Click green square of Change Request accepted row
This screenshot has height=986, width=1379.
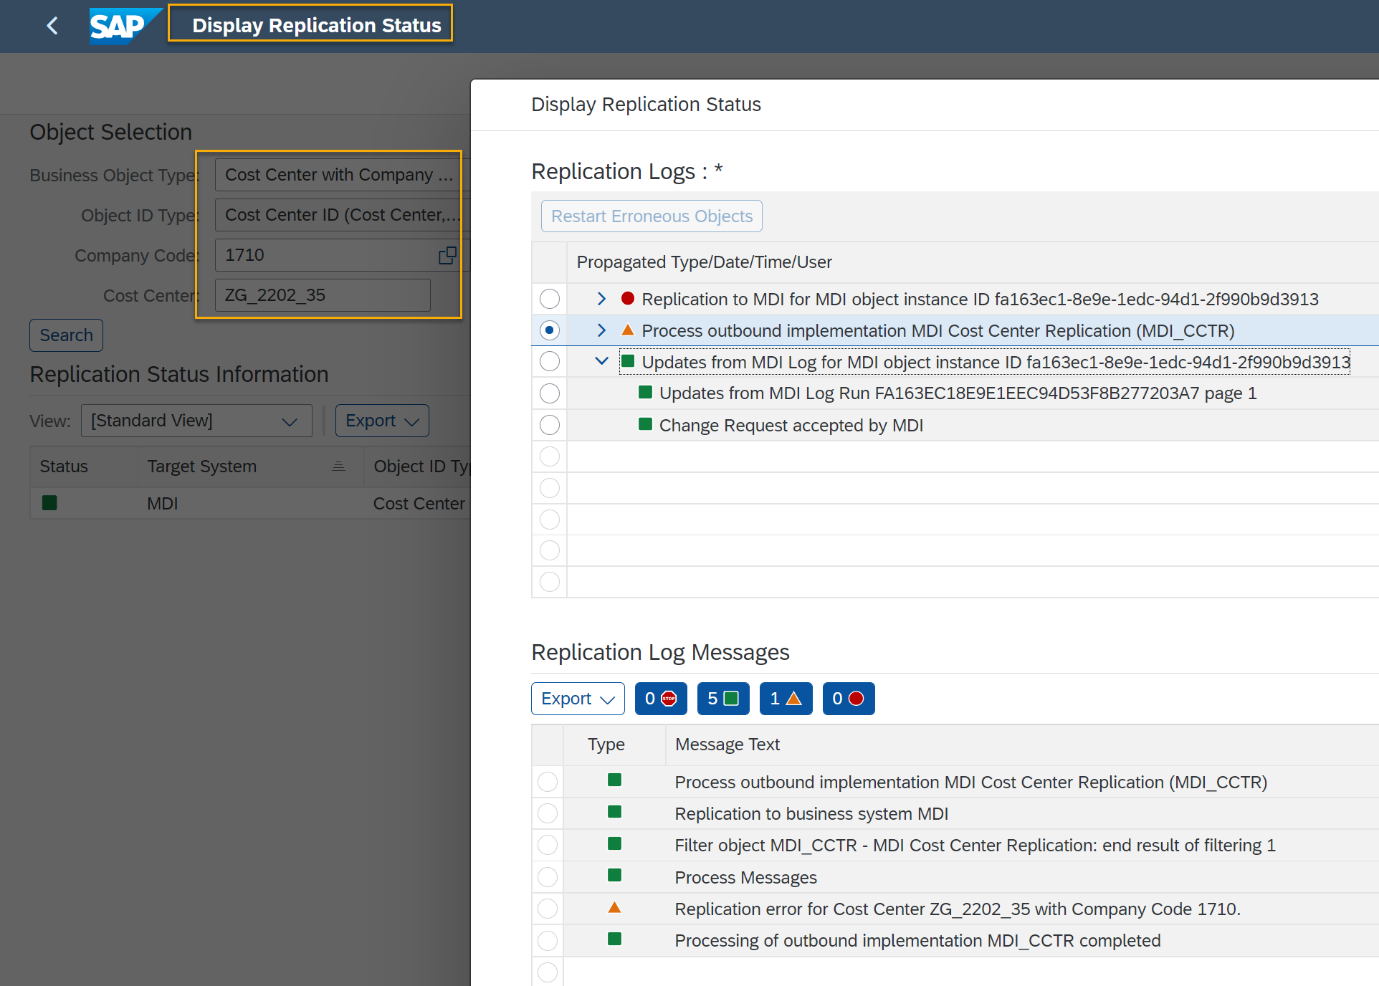[x=645, y=424]
